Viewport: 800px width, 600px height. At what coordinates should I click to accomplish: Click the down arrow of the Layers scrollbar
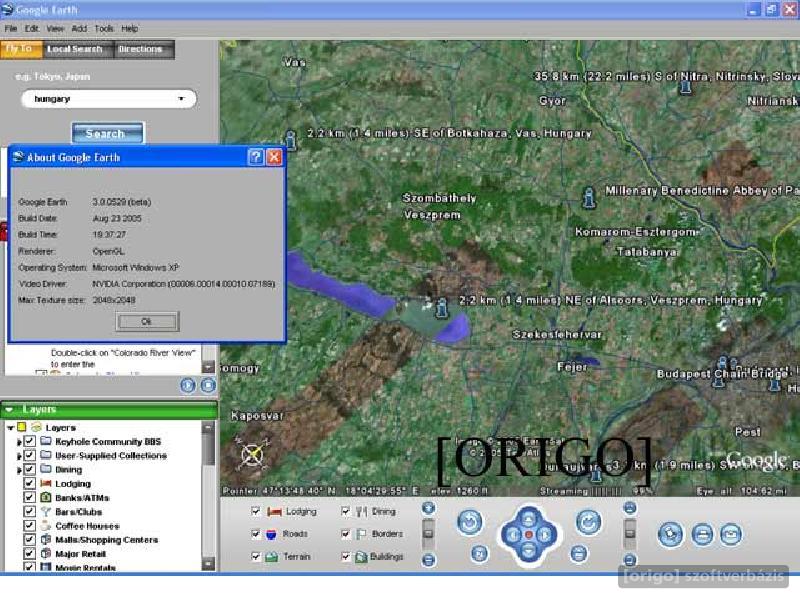tap(208, 563)
